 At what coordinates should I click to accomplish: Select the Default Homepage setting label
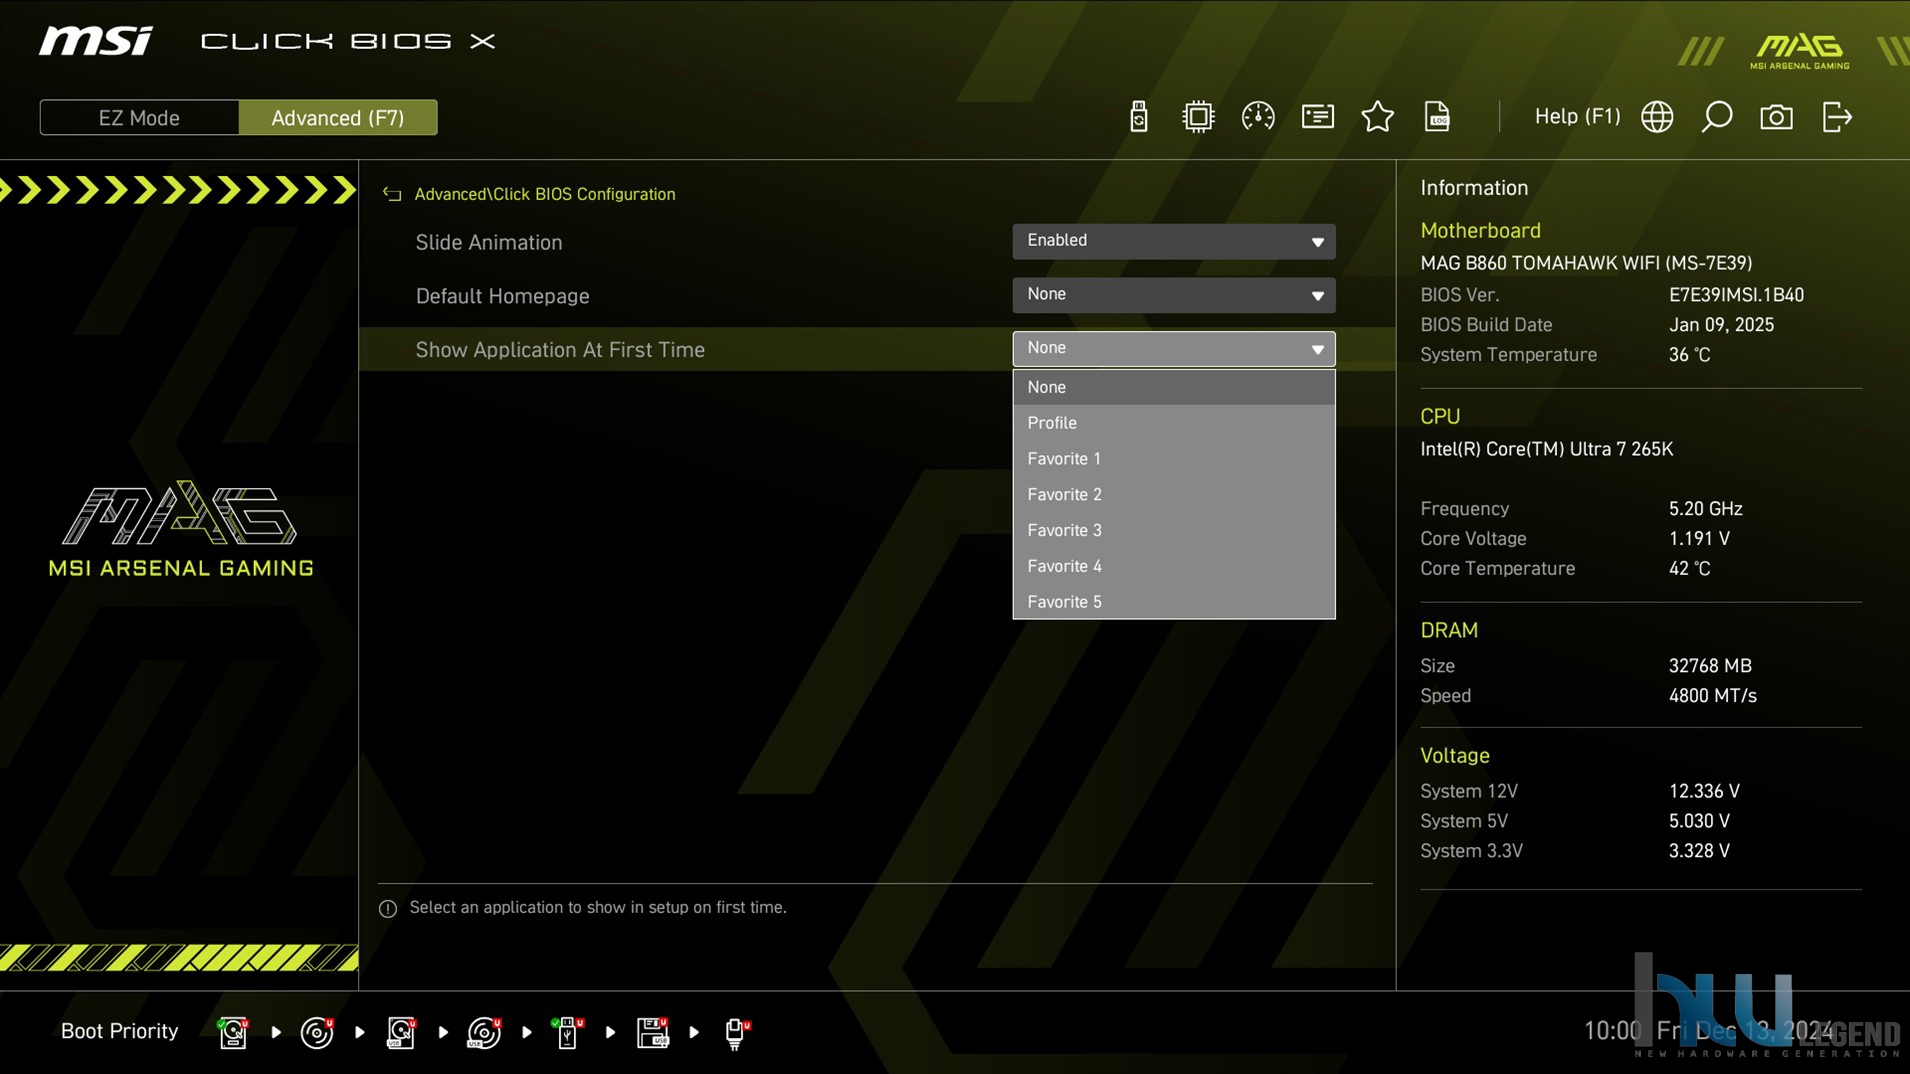point(502,296)
